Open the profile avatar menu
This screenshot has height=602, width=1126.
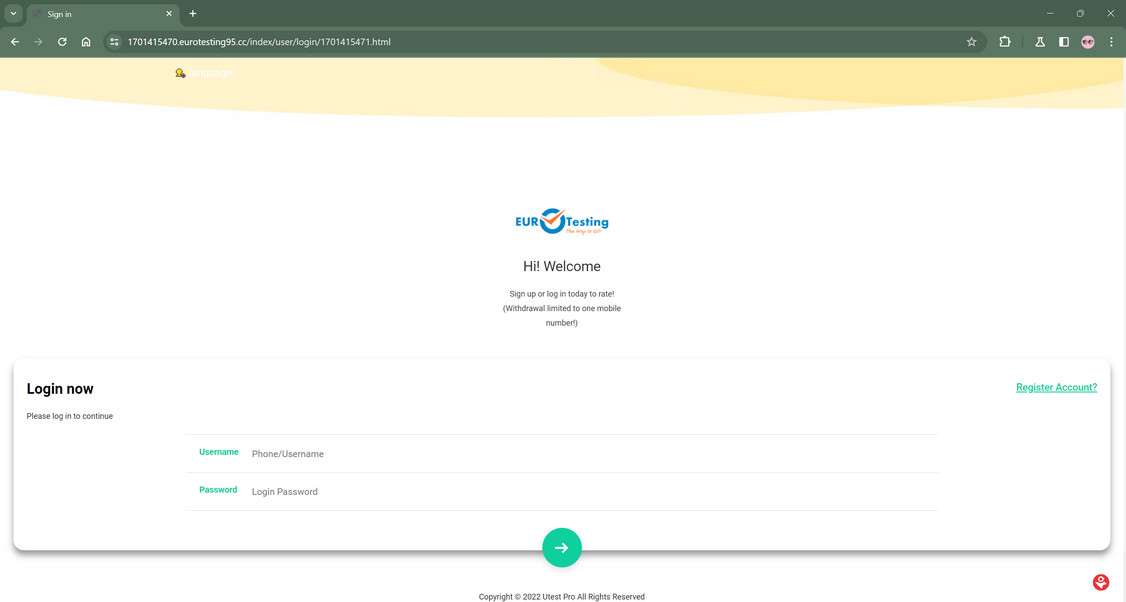(1088, 42)
